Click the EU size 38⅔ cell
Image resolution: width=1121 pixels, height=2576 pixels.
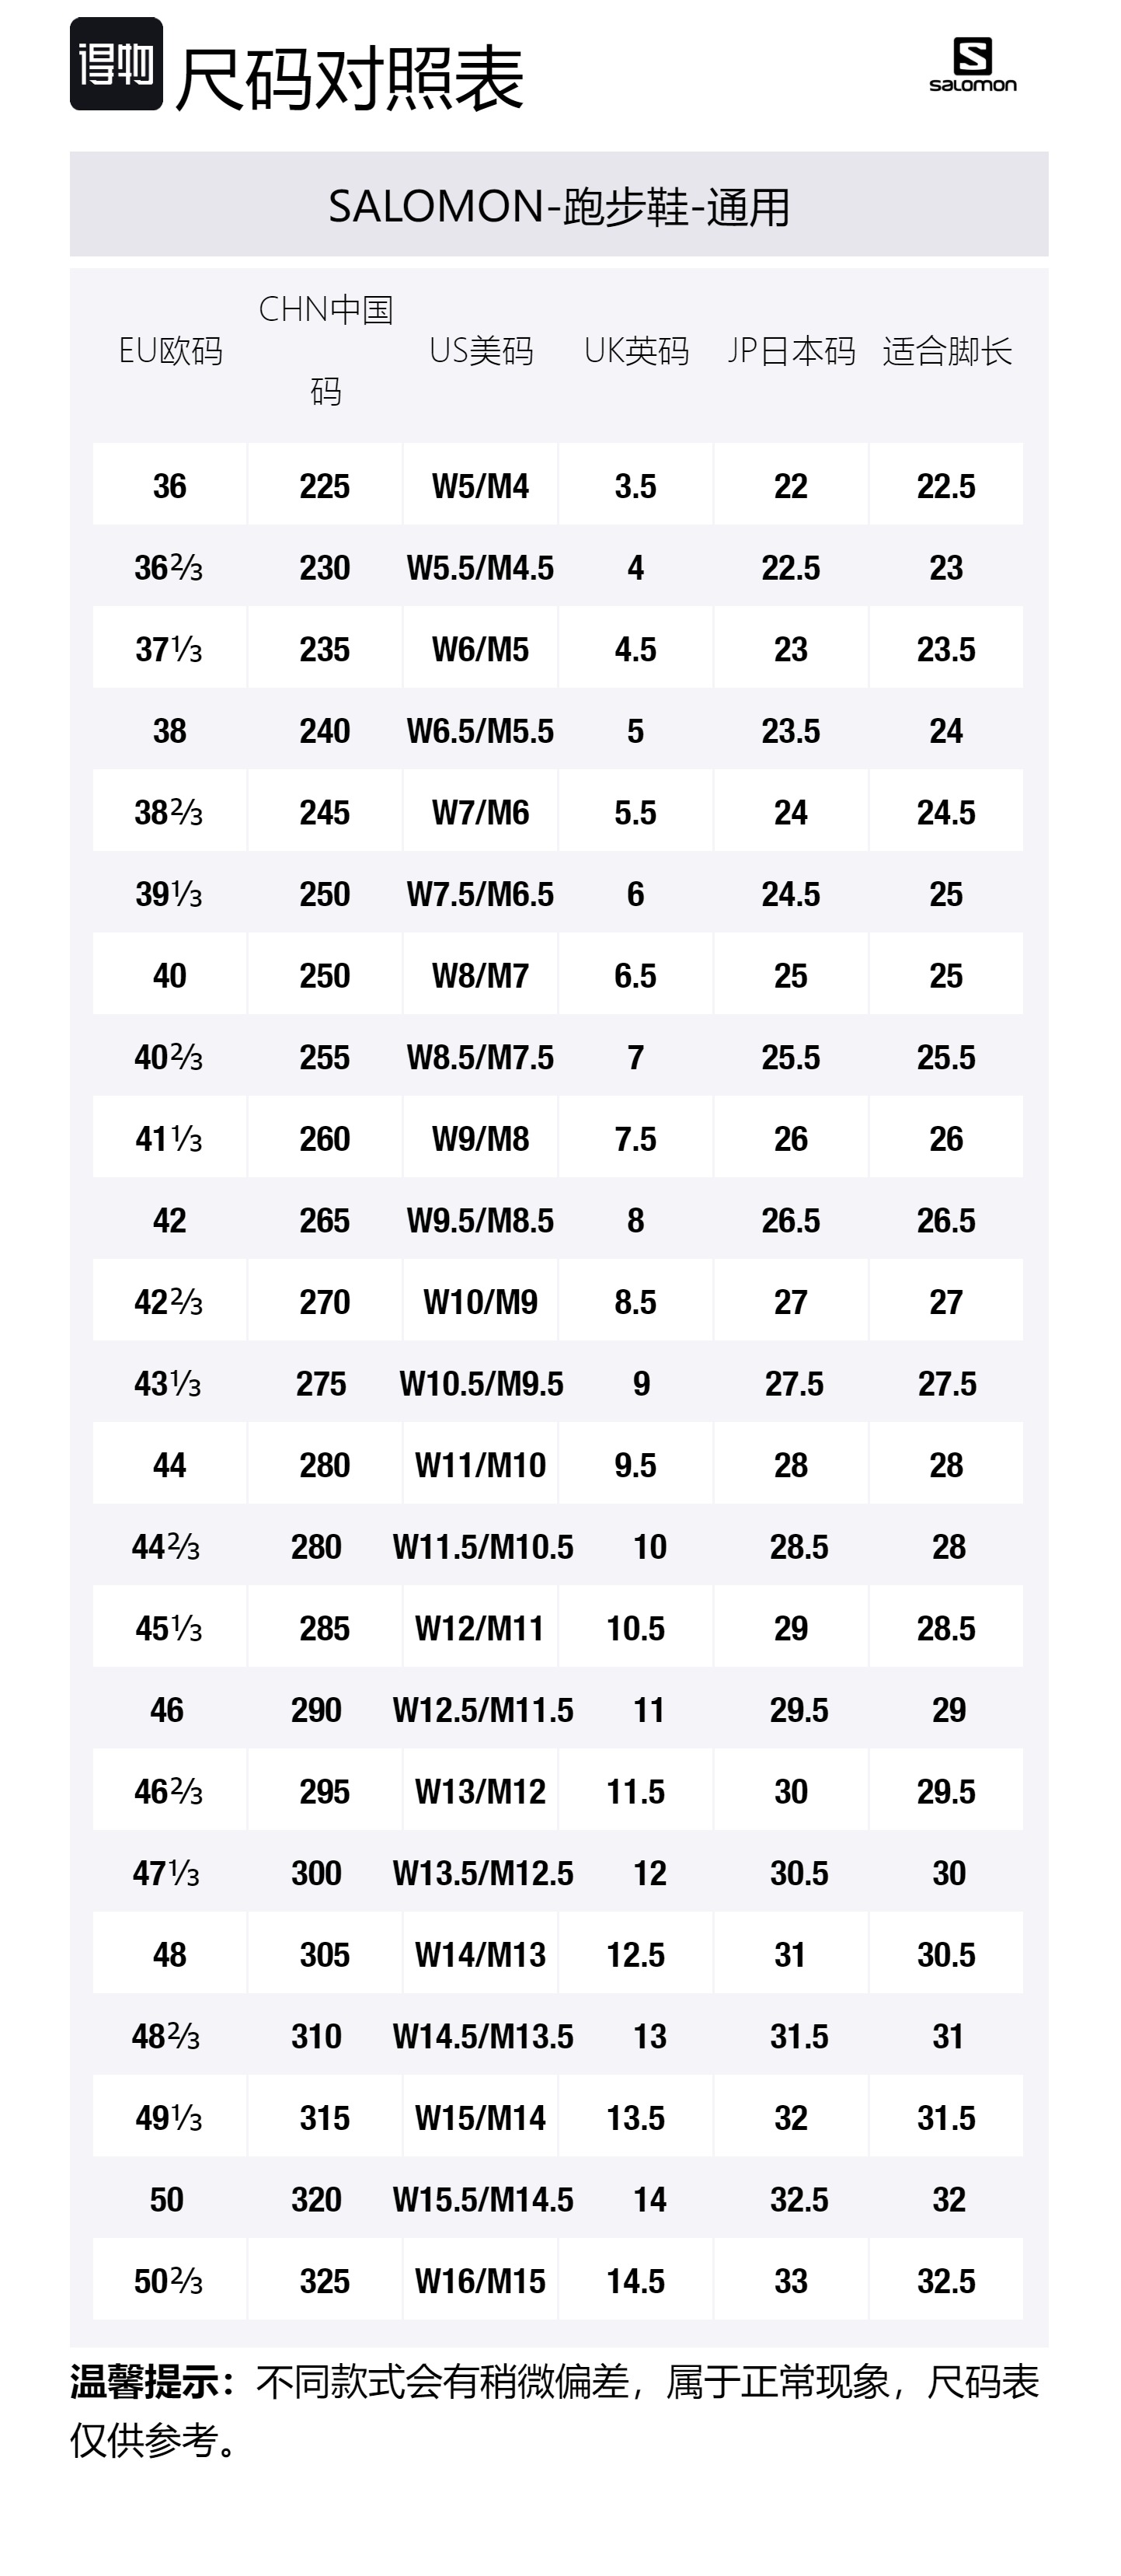pos(169,812)
